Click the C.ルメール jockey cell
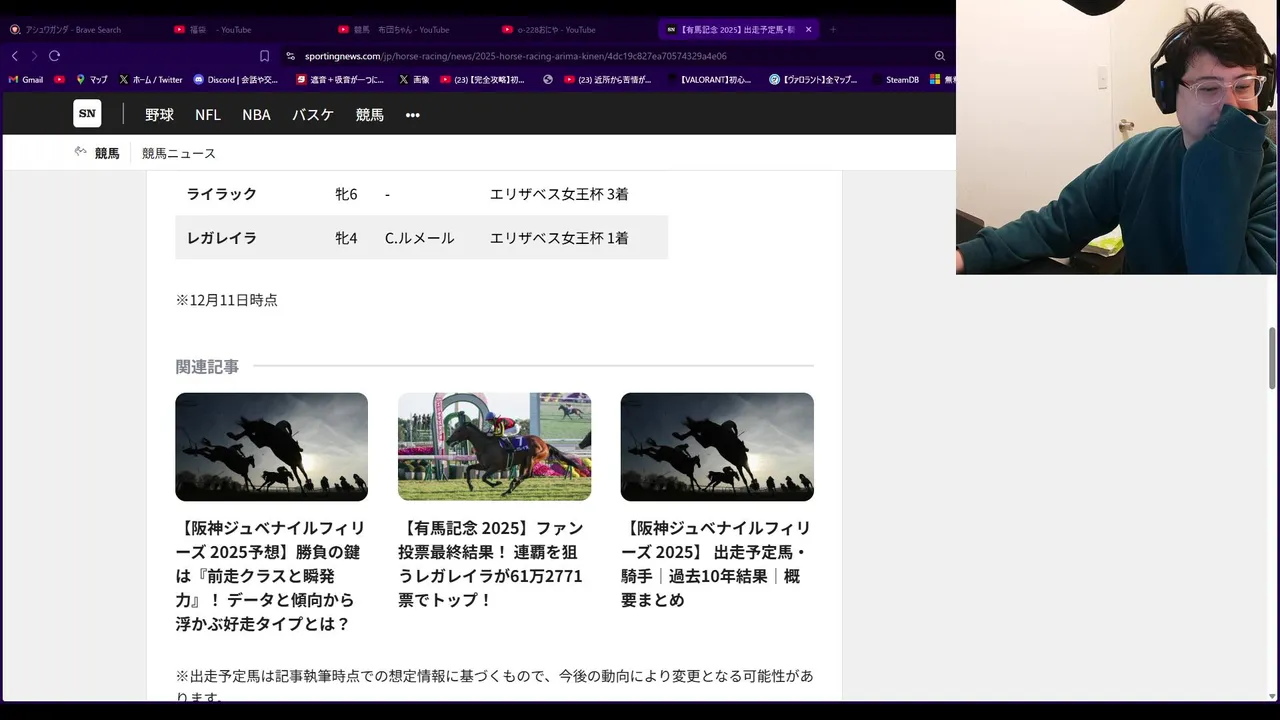Screen dimensions: 1280x720 pyautogui.click(x=420, y=238)
